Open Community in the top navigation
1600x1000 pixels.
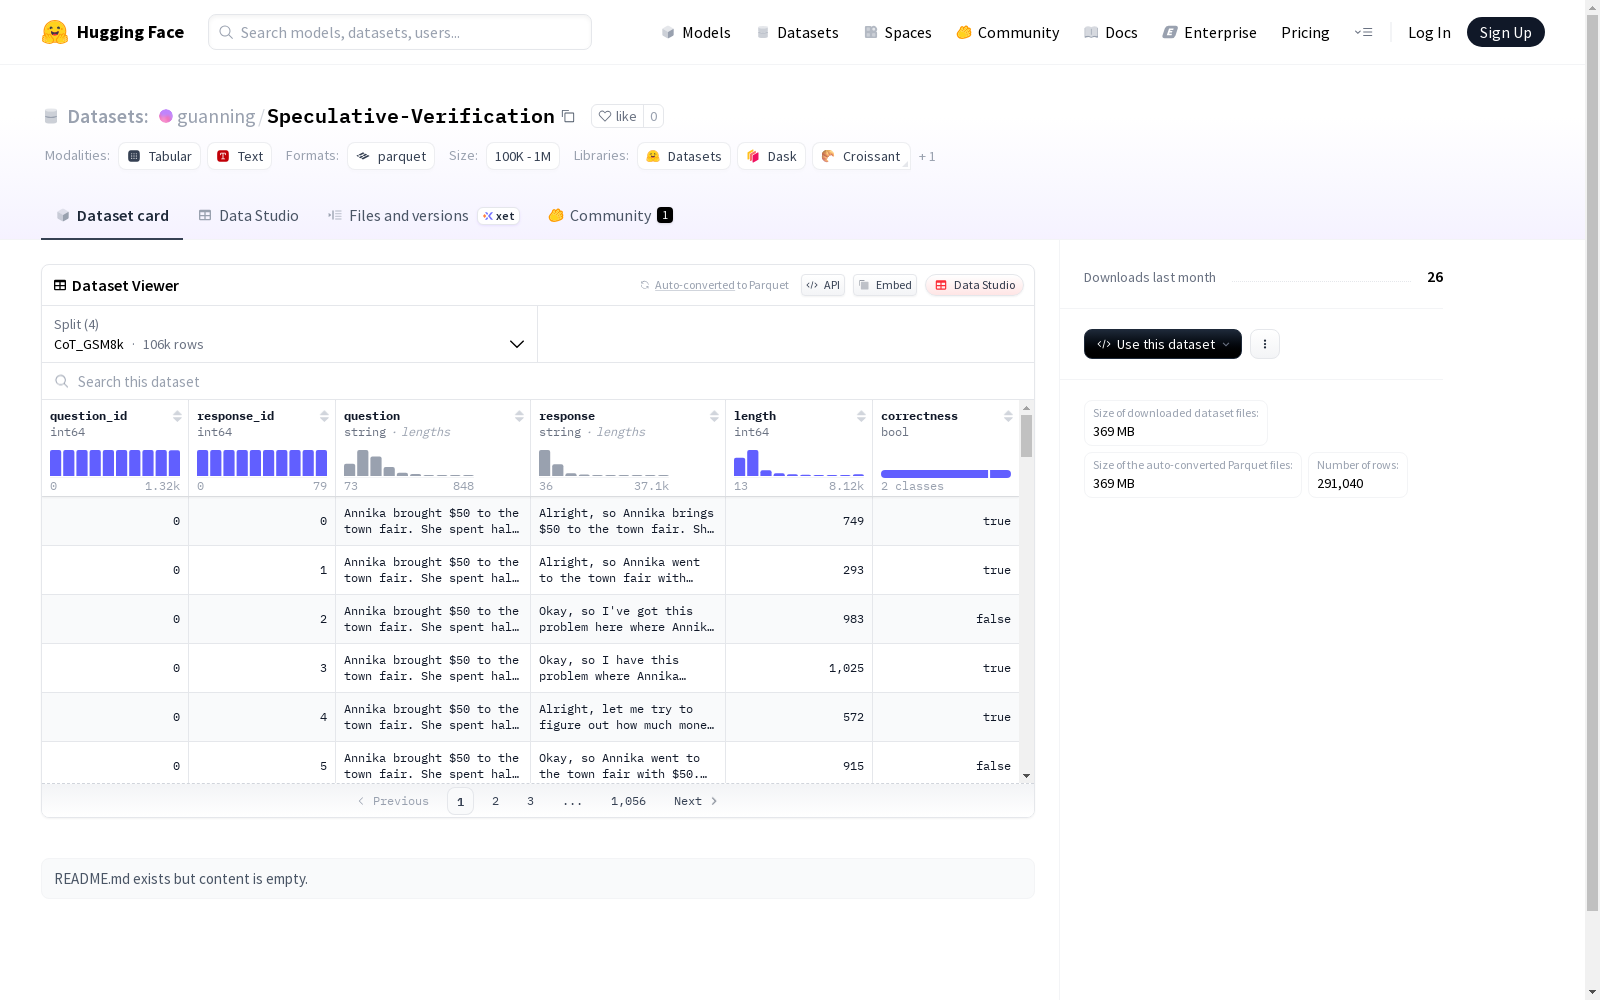1007,32
